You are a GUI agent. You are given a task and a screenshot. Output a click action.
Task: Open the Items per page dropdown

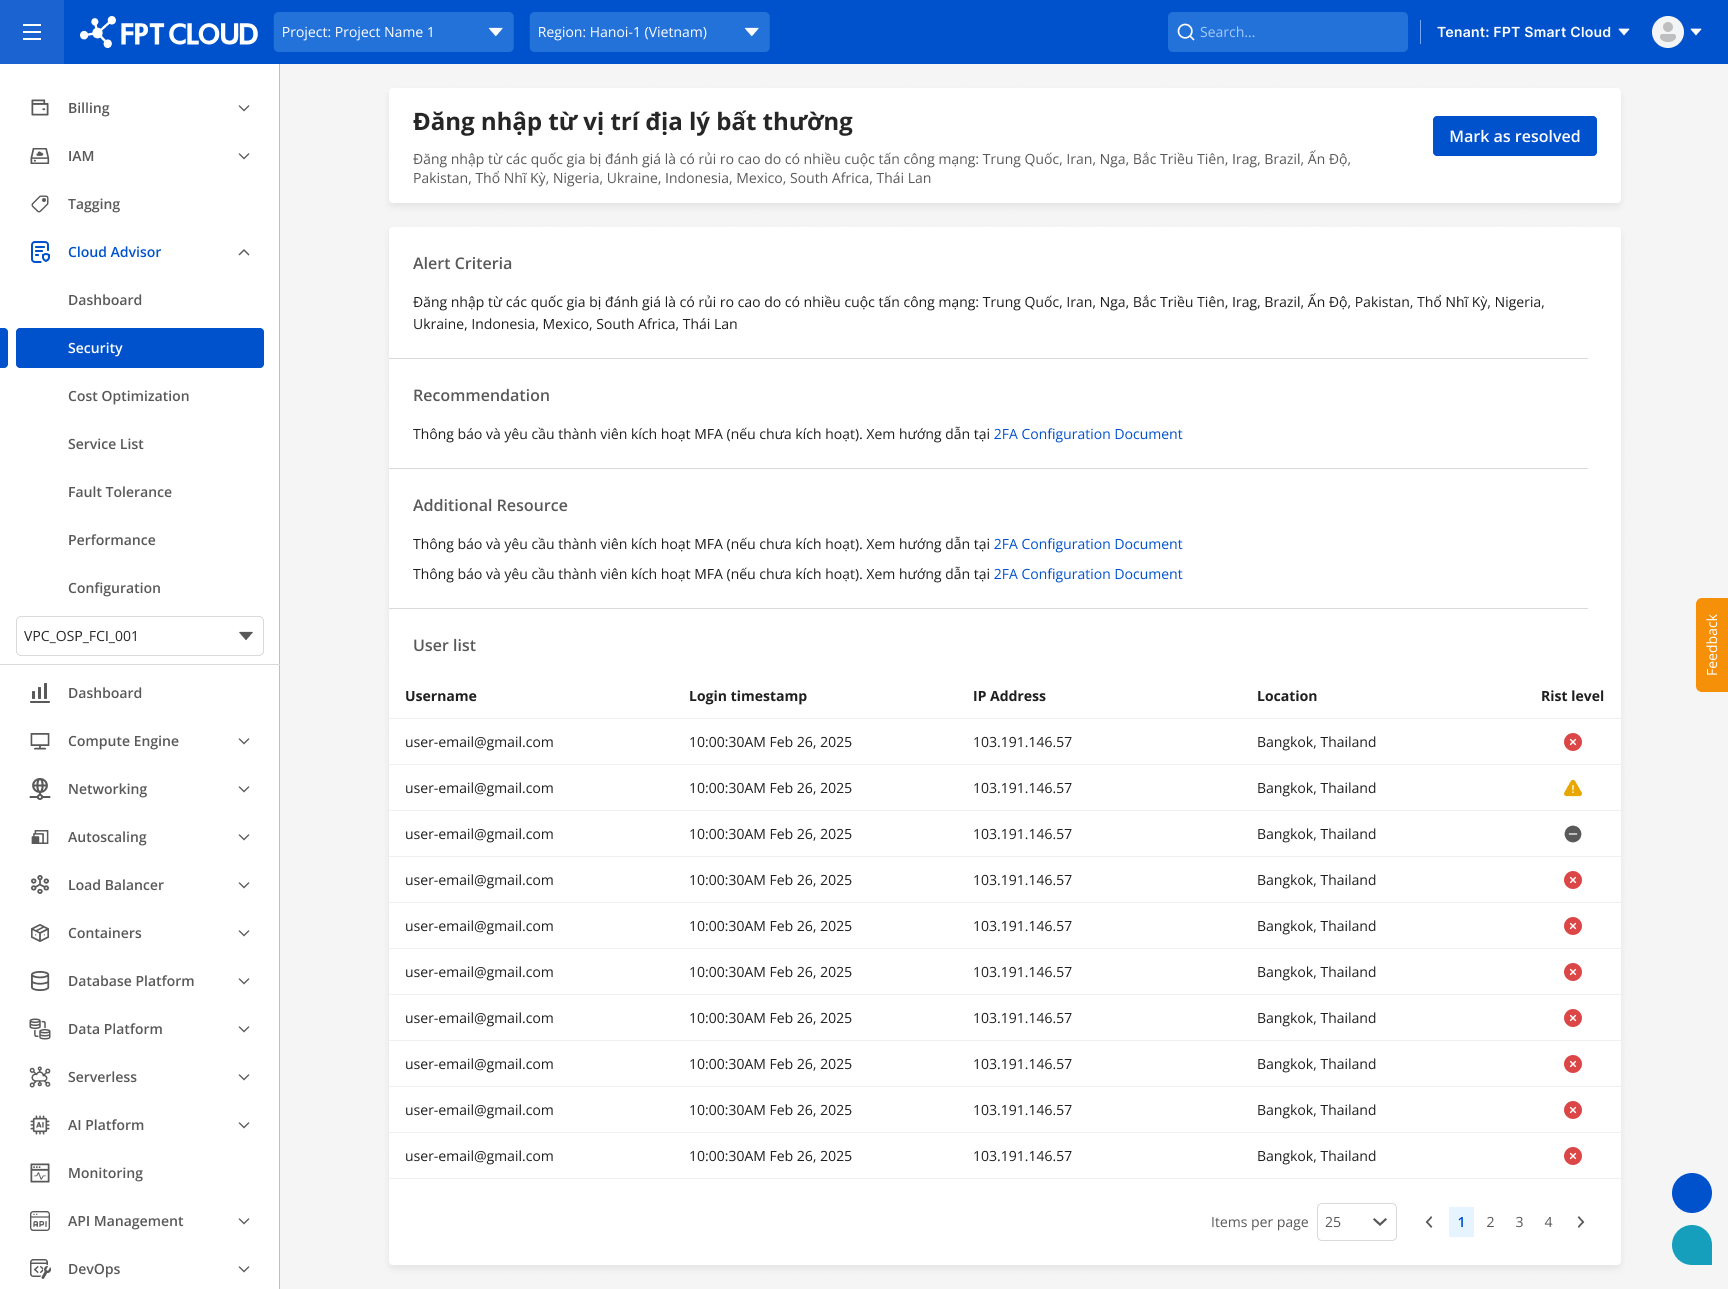click(x=1357, y=1222)
